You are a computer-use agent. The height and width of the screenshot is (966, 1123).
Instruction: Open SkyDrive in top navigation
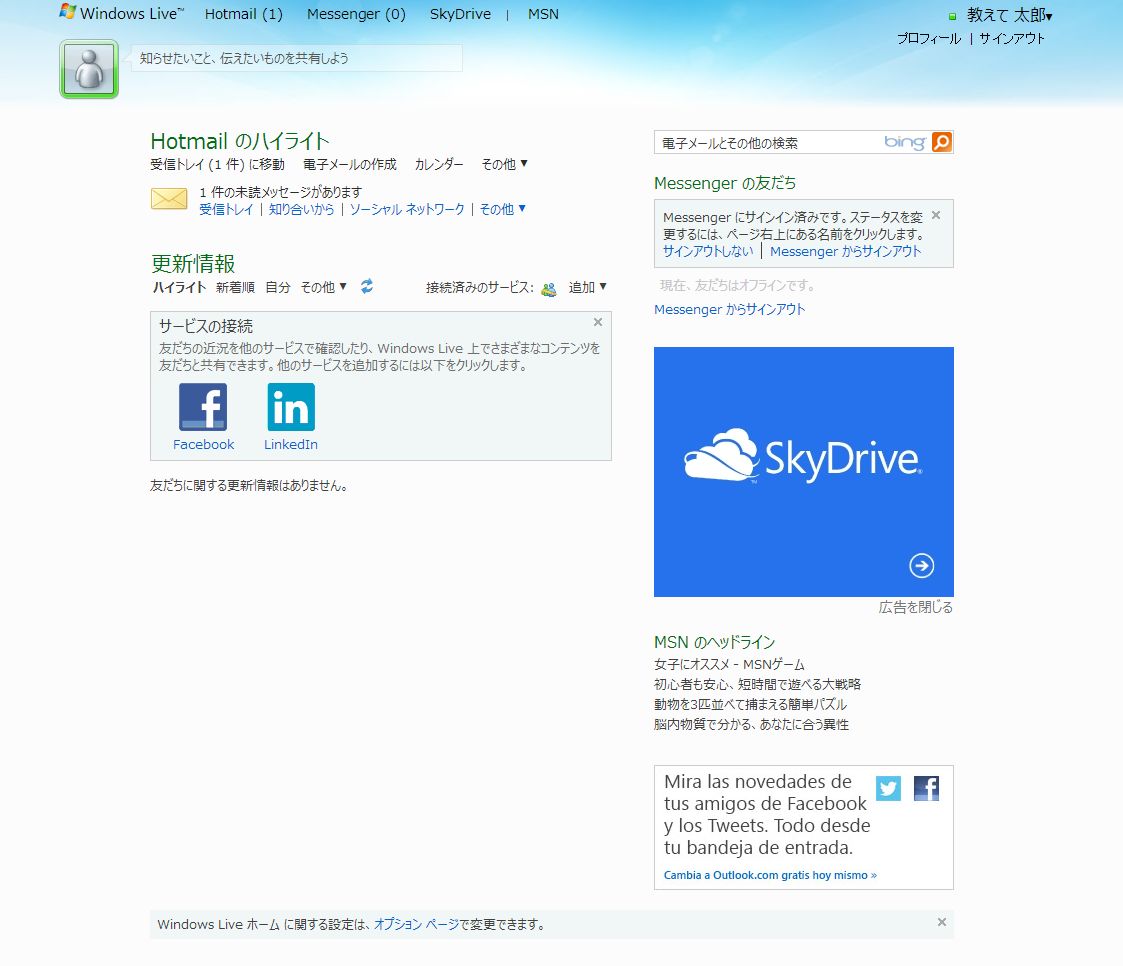coord(460,14)
